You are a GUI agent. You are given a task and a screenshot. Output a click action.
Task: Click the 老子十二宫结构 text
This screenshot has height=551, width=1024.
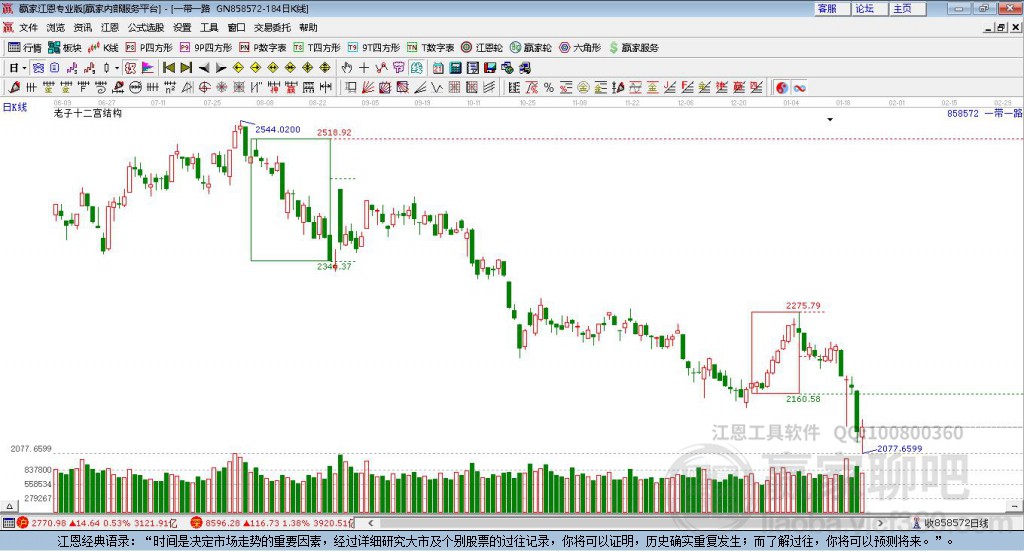[x=88, y=113]
